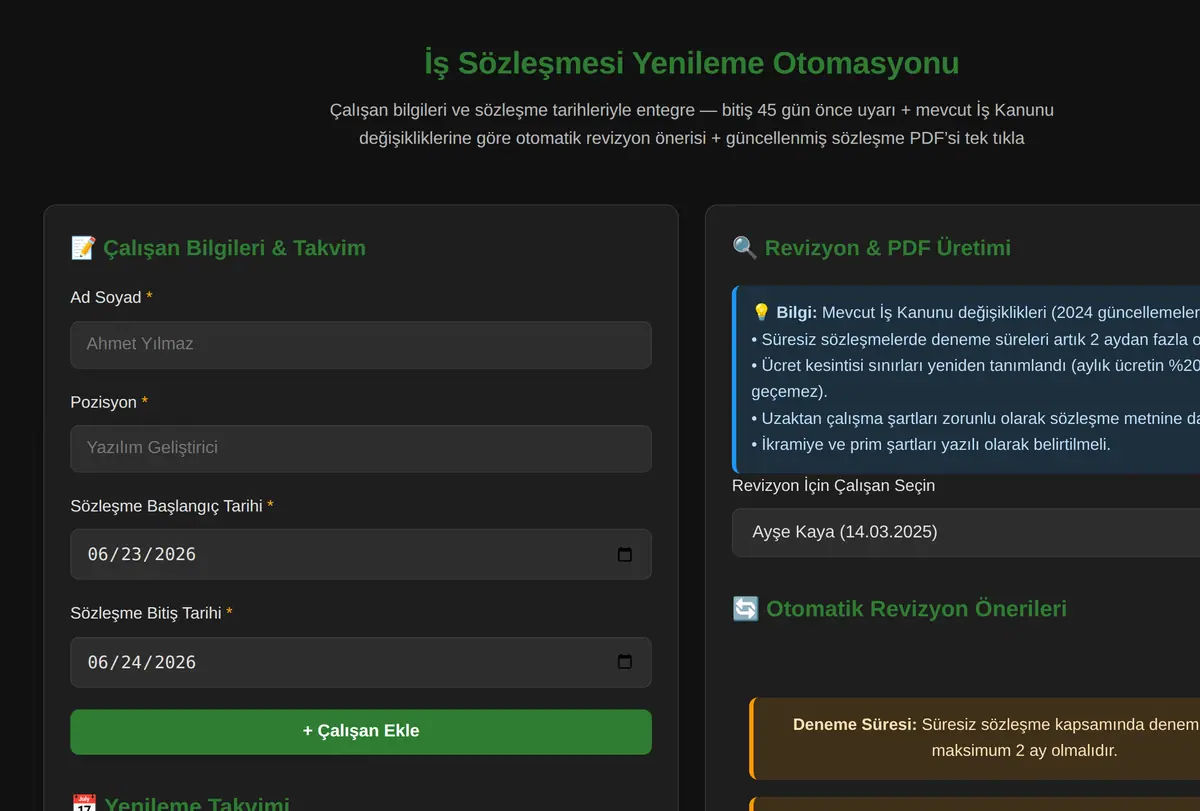Click the Revizyon & PDF Üretimi heading
Screen dimensions: 1200x811
[888, 248]
